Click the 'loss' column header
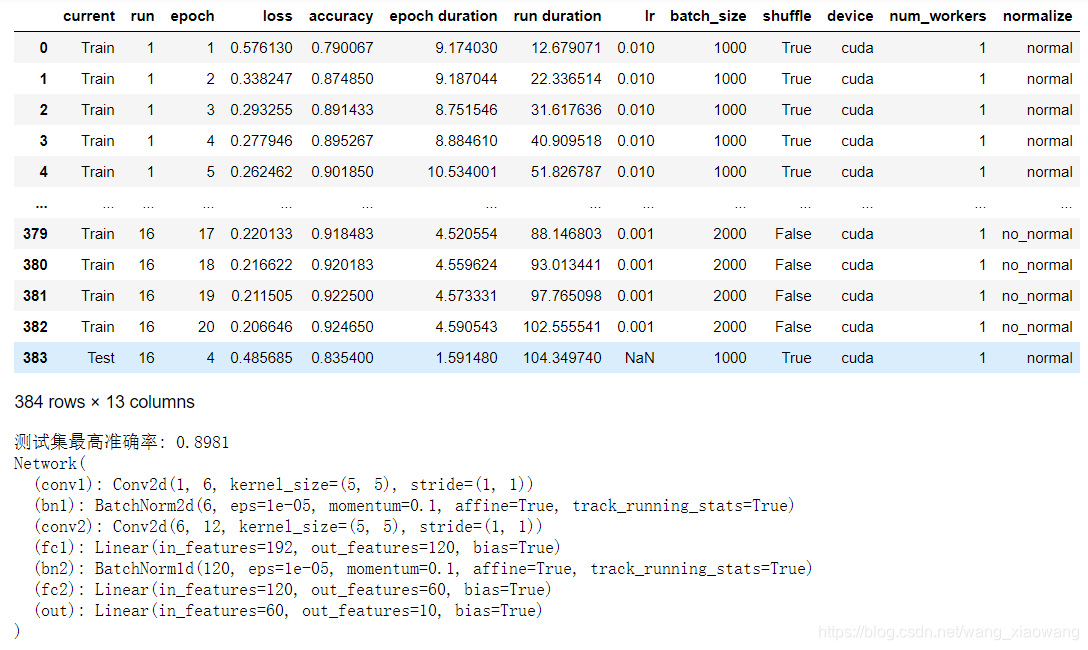This screenshot has height=650, width=1088. click(278, 16)
